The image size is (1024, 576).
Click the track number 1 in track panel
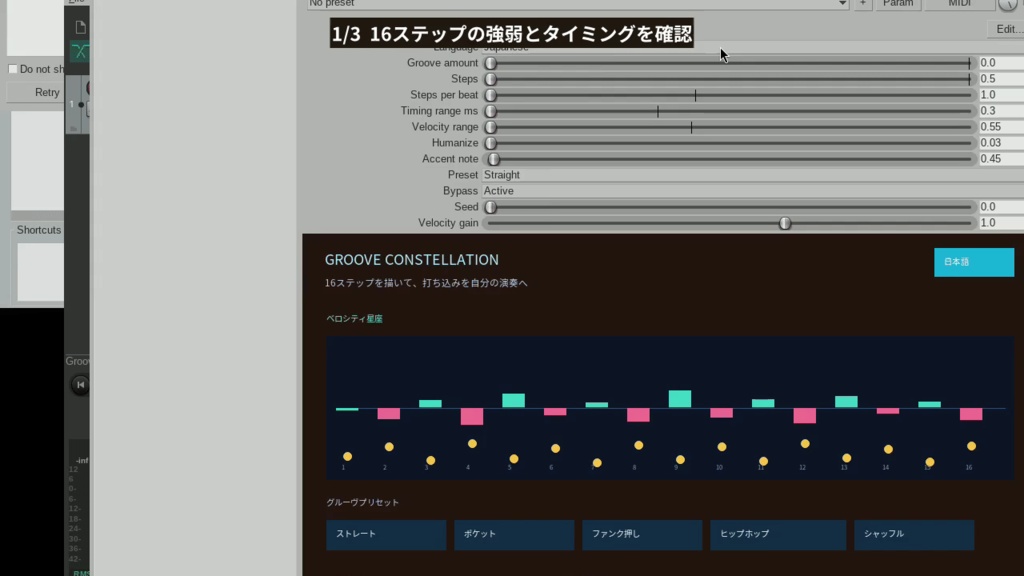click(72, 104)
